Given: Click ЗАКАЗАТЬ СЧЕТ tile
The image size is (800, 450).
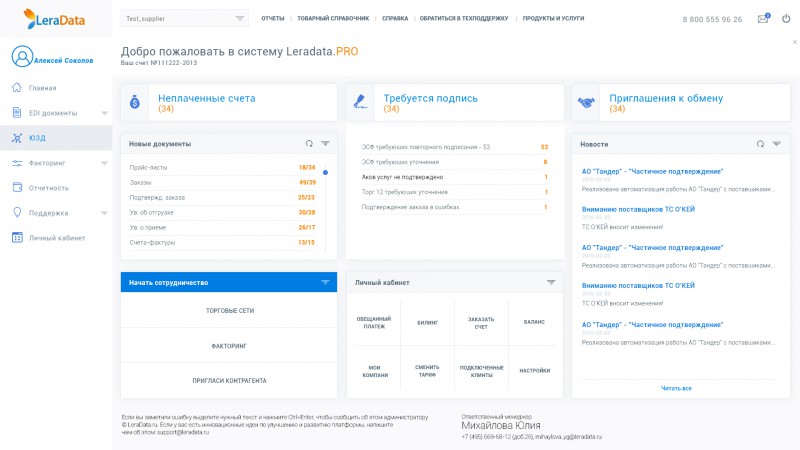Looking at the screenshot, I should 481,322.
